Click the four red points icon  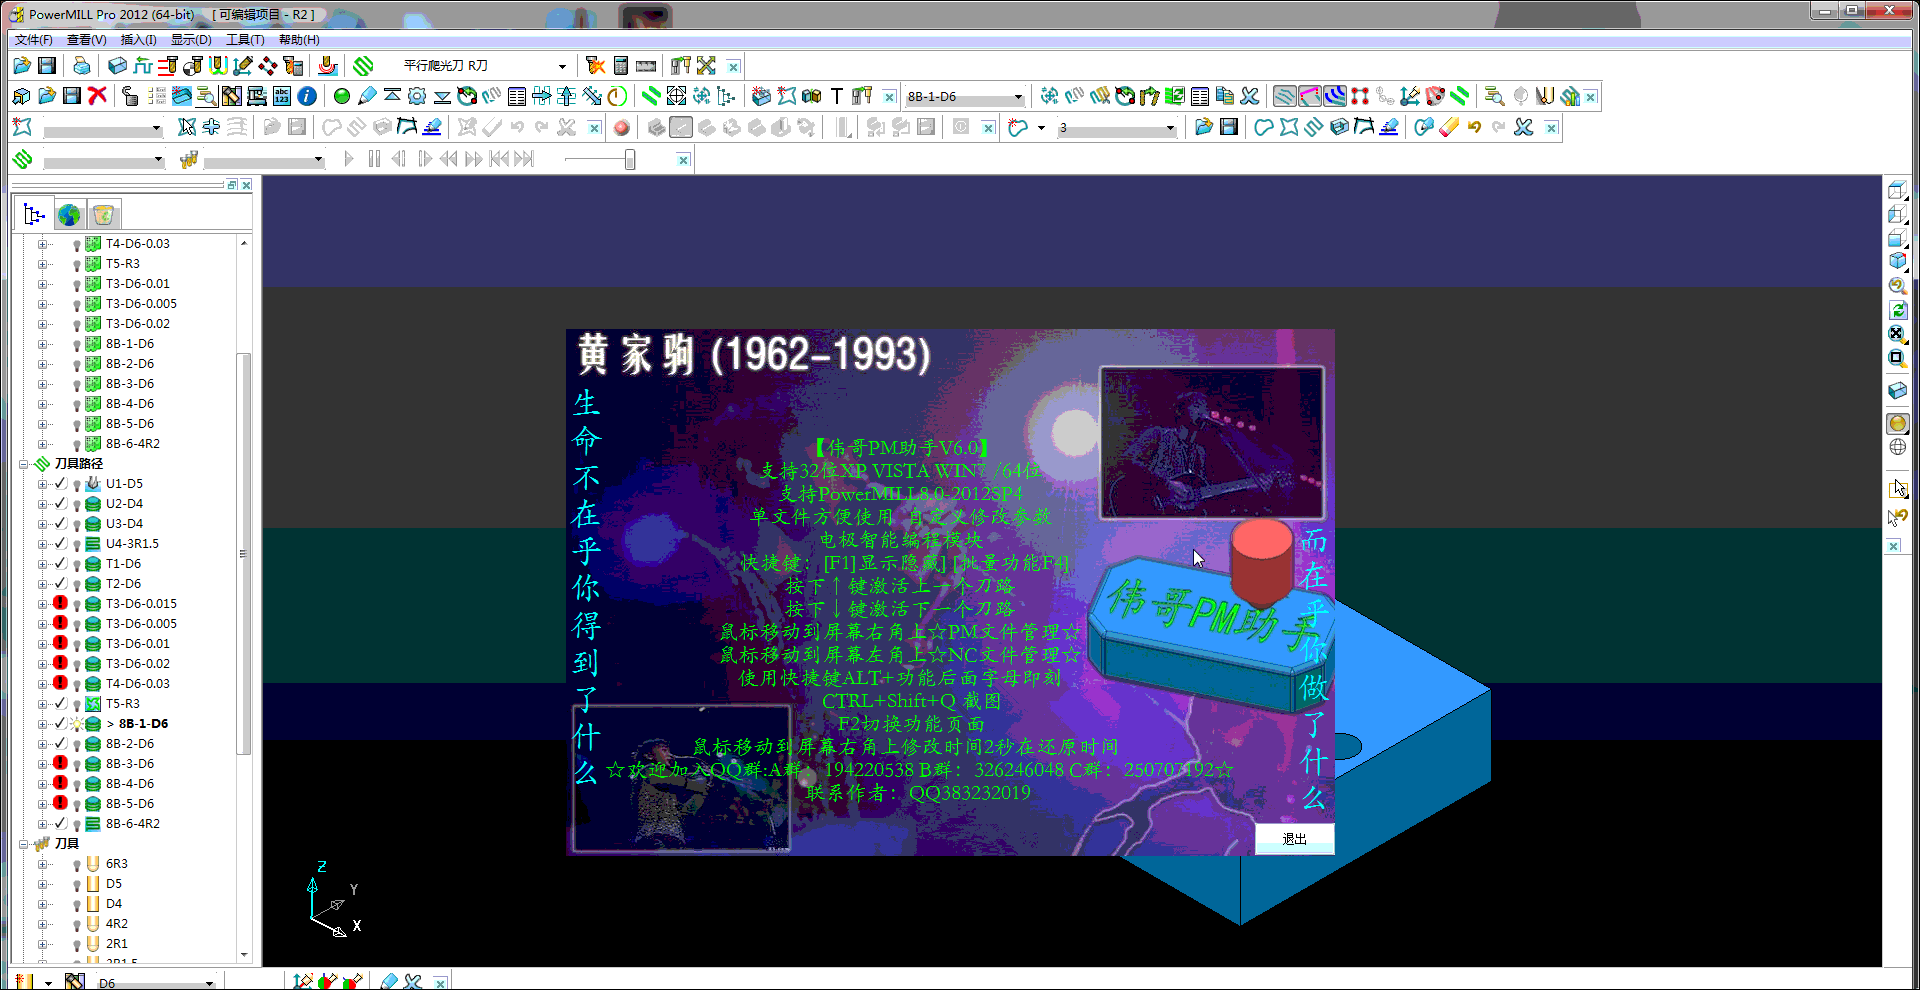pyautogui.click(x=1360, y=96)
